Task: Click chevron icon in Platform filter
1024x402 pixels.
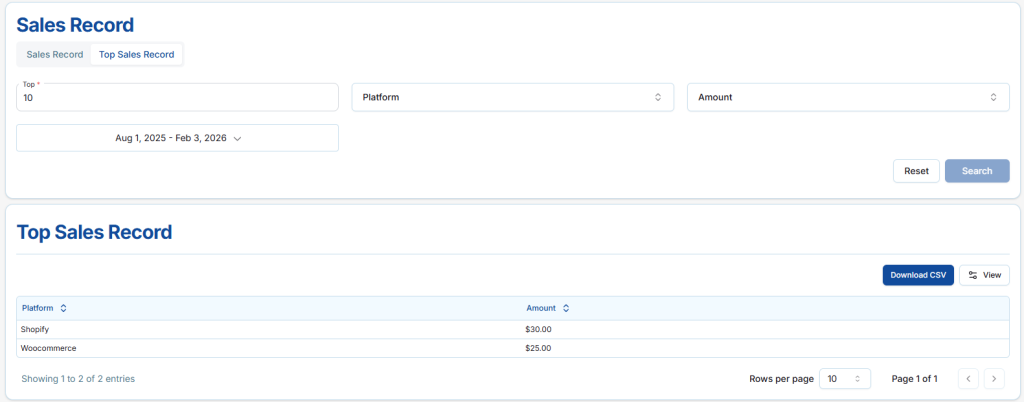Action: (x=658, y=98)
